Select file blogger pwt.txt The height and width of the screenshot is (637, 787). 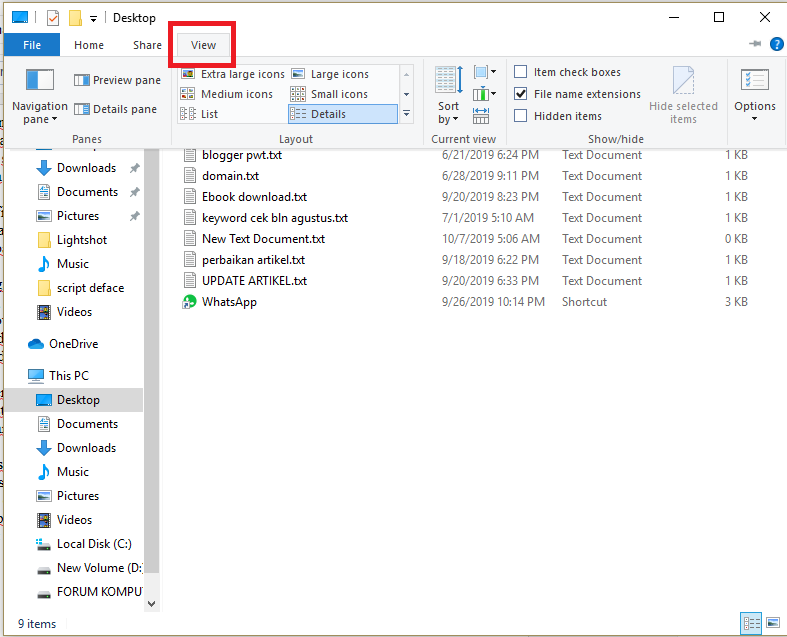242,155
